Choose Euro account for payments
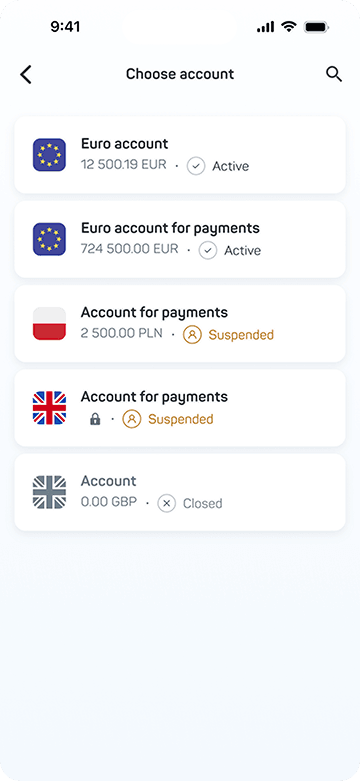Screen dimensions: 360x781 180,239
